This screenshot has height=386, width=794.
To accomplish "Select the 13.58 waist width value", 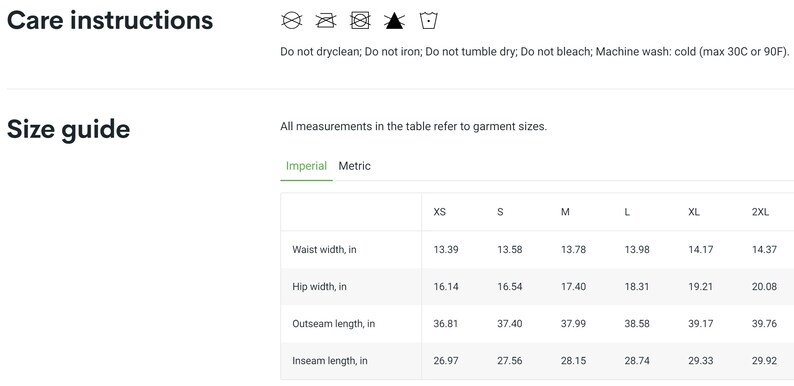I will point(509,250).
